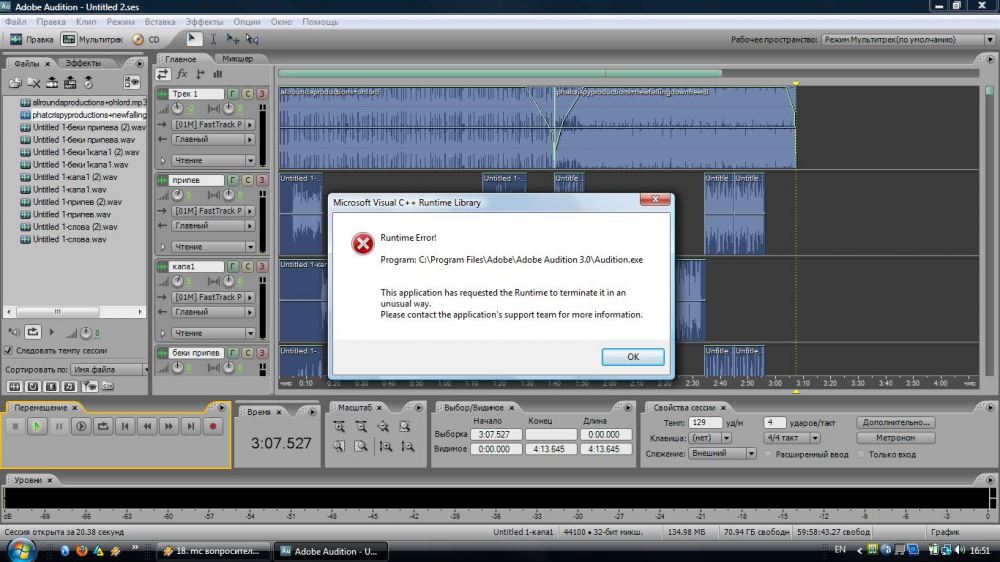This screenshot has width=1000, height=562.
Task: Switch to CD view
Action: (146, 40)
